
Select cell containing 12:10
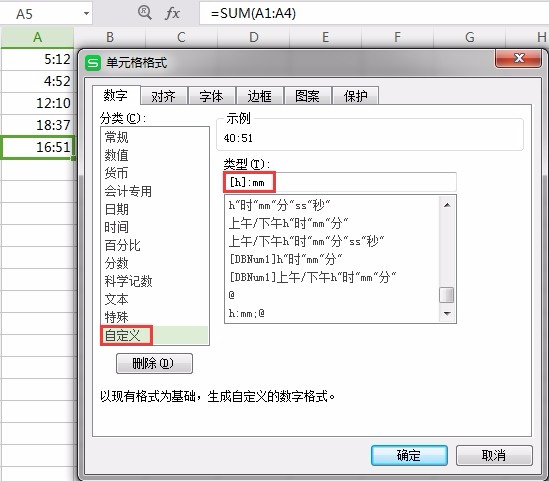pos(37,103)
